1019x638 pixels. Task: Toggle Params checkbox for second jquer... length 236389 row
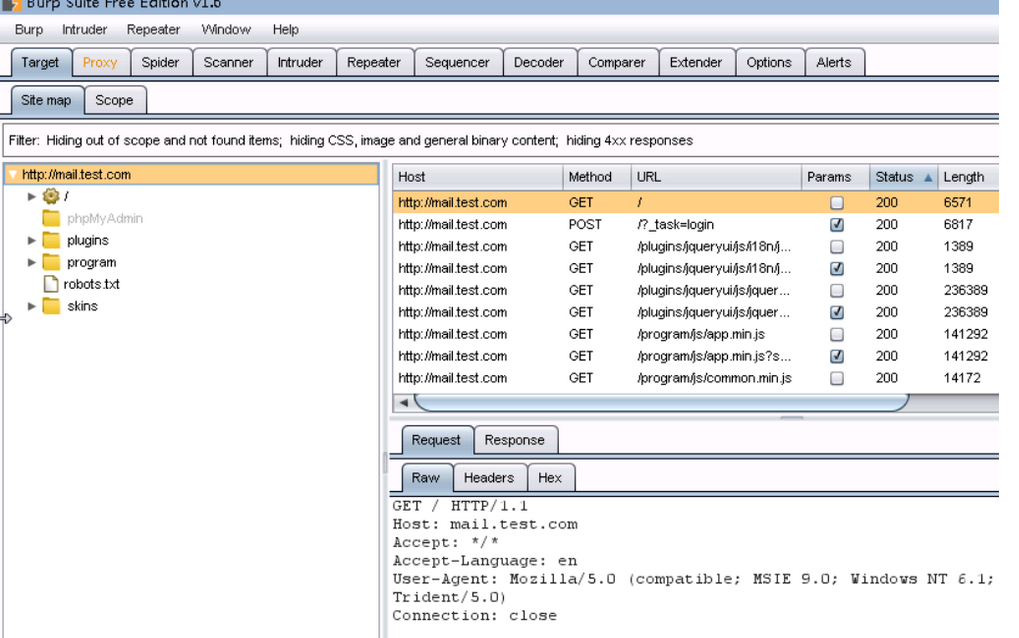pos(837,313)
